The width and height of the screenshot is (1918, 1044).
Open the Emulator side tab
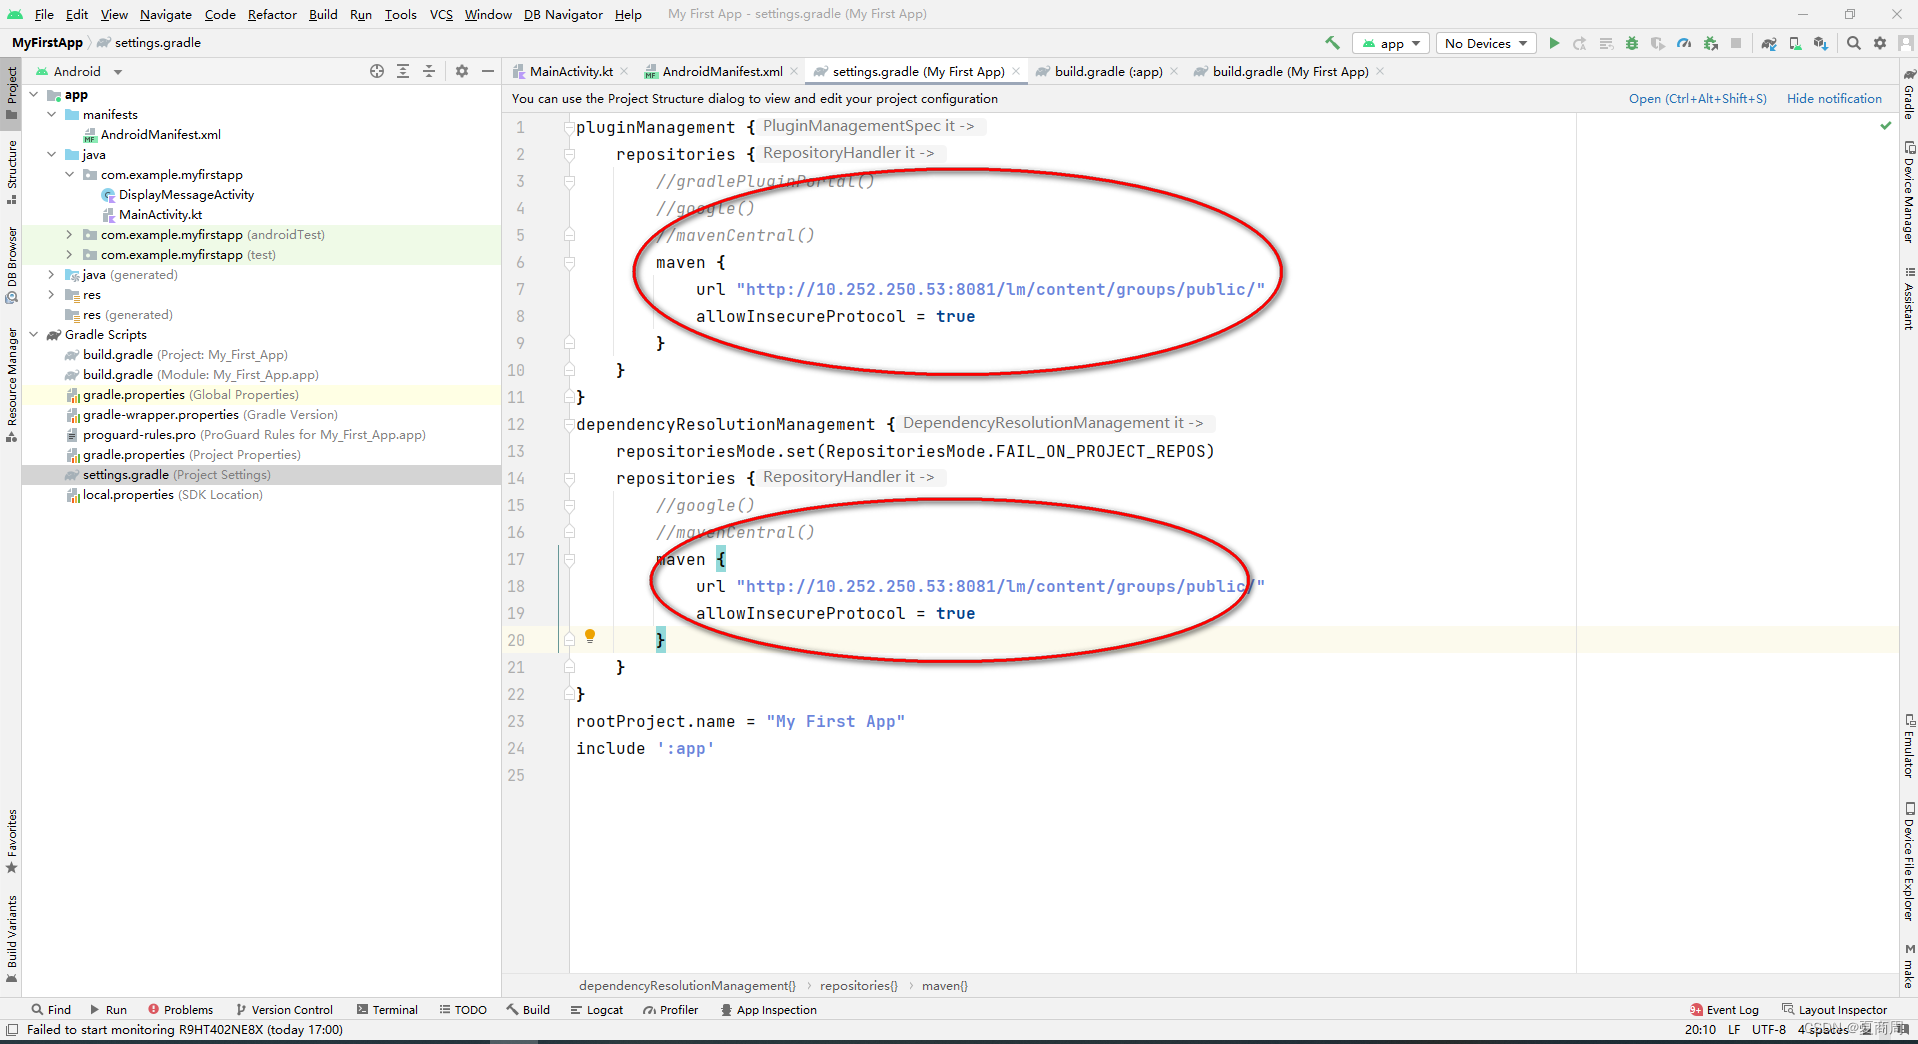(1908, 746)
